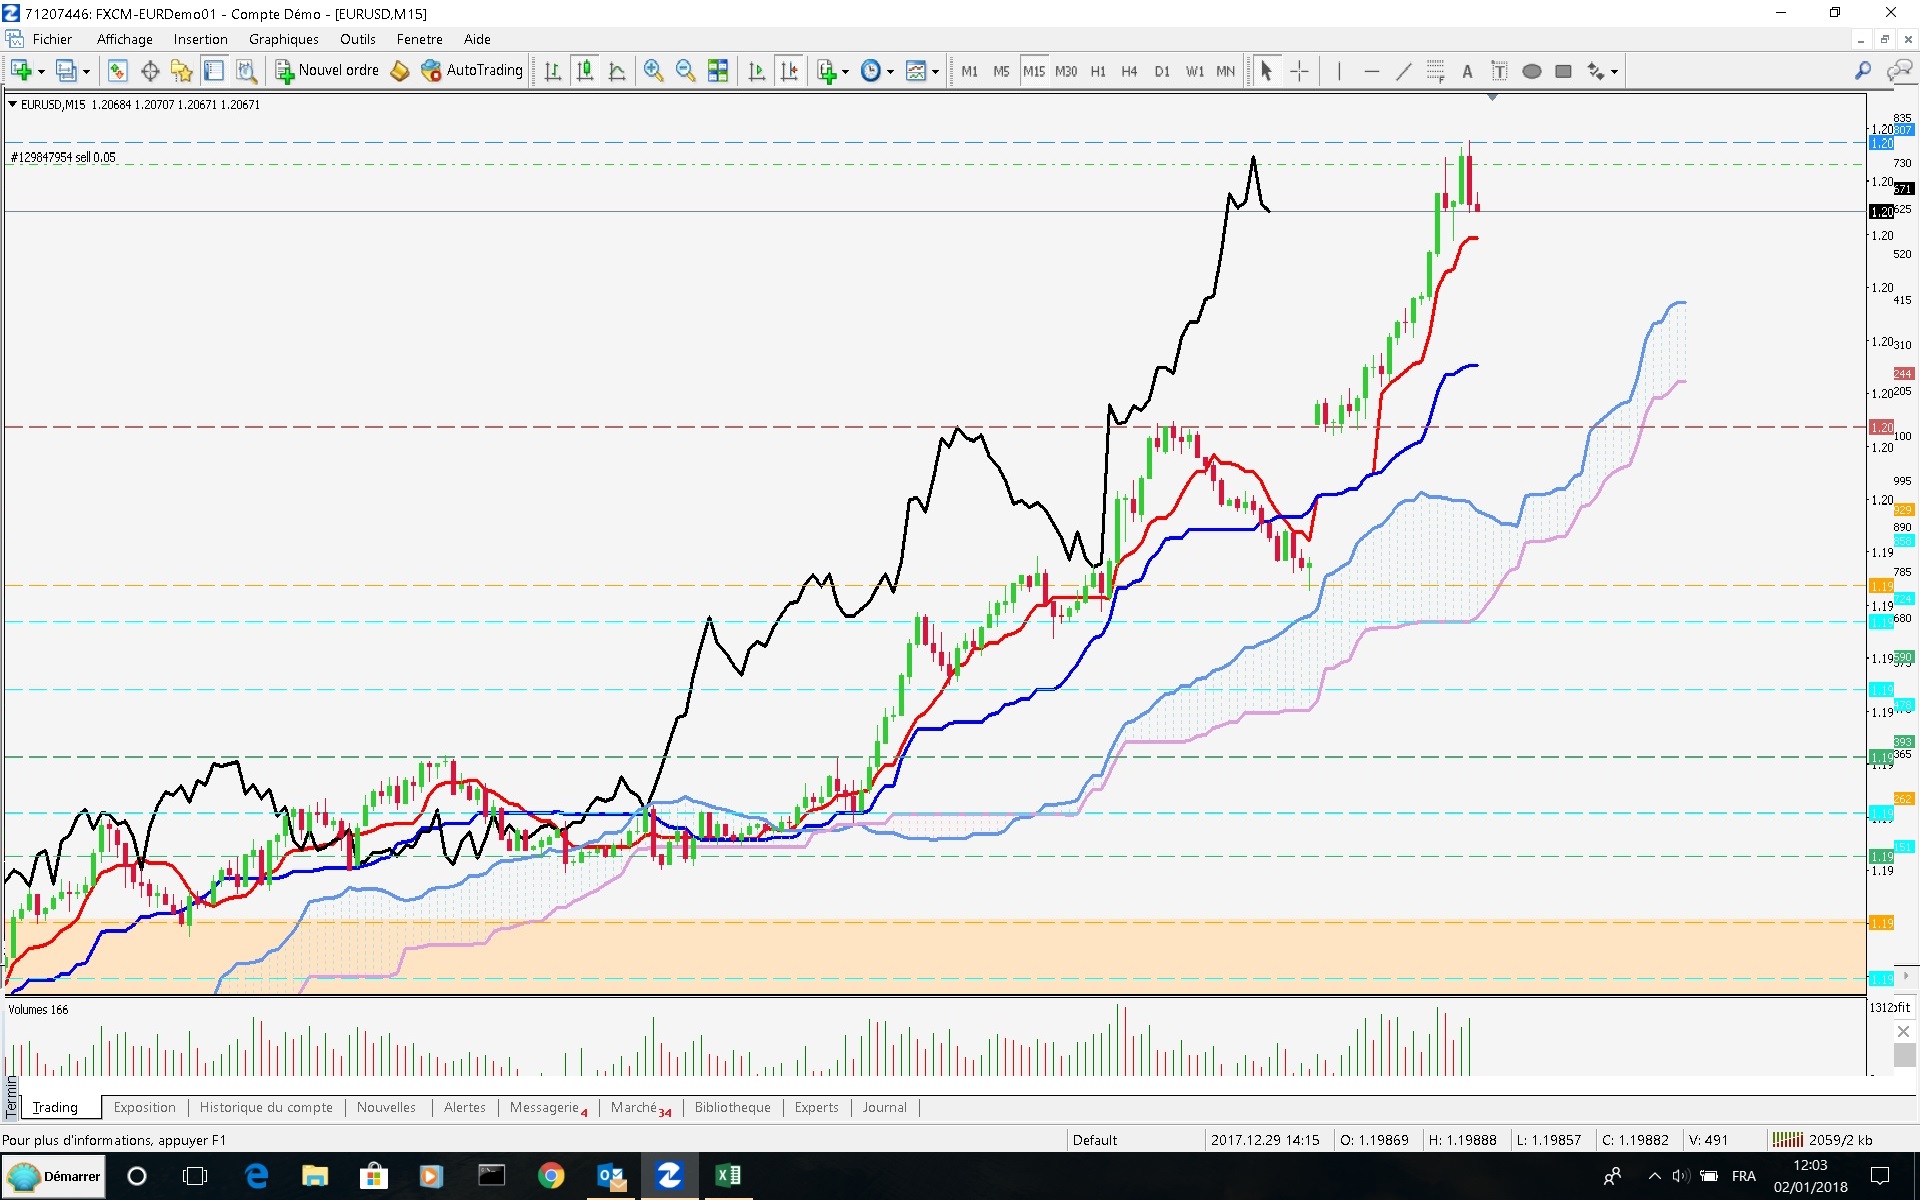
Task: Switch to the D1 timeframe
Action: pos(1162,71)
